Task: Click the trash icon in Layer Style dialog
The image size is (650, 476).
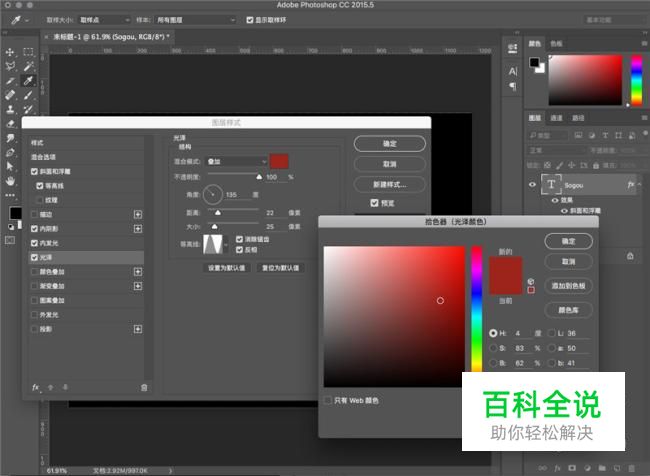Action: (144, 388)
